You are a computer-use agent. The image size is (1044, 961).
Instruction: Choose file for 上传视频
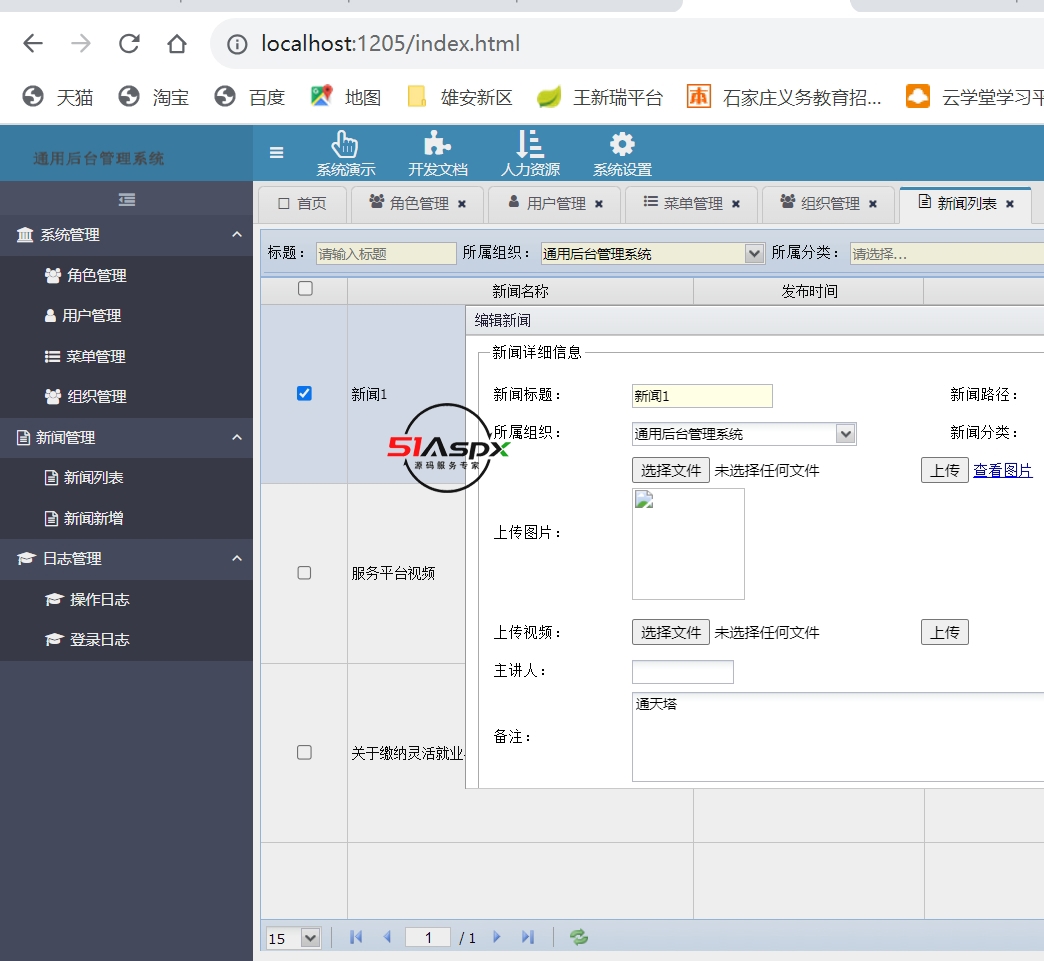tap(670, 633)
